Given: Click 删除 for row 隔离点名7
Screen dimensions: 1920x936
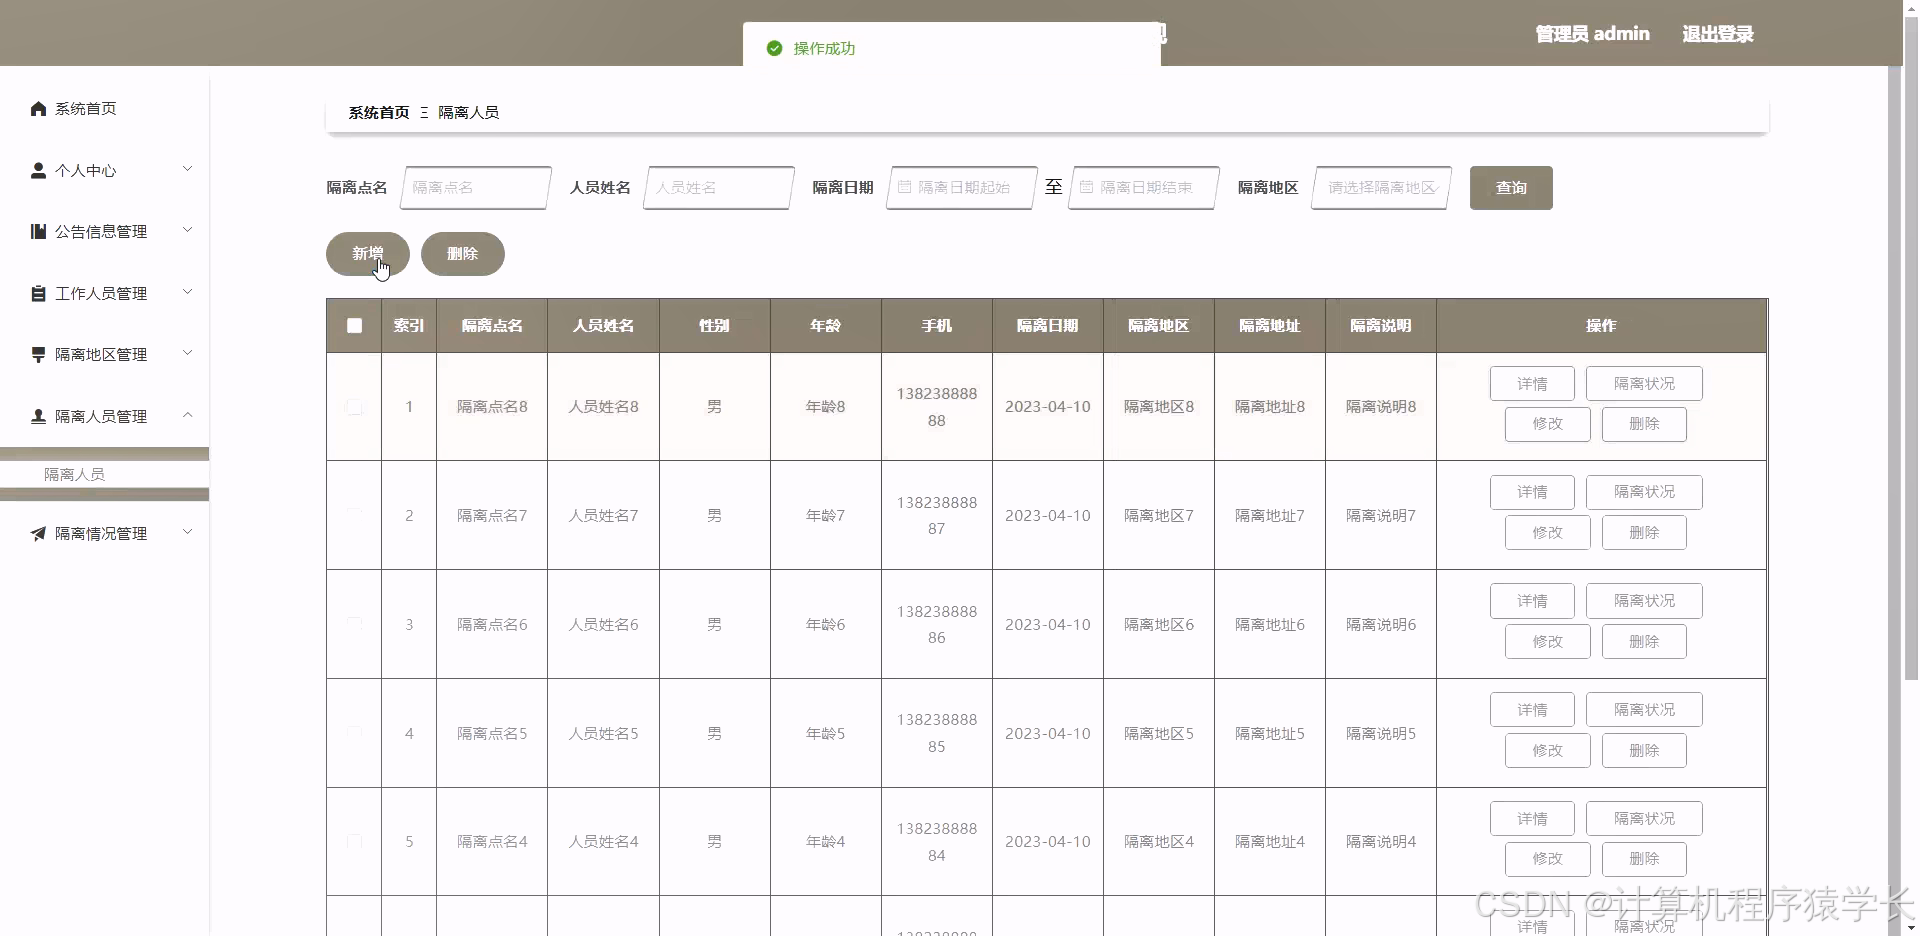Looking at the screenshot, I should tap(1644, 533).
